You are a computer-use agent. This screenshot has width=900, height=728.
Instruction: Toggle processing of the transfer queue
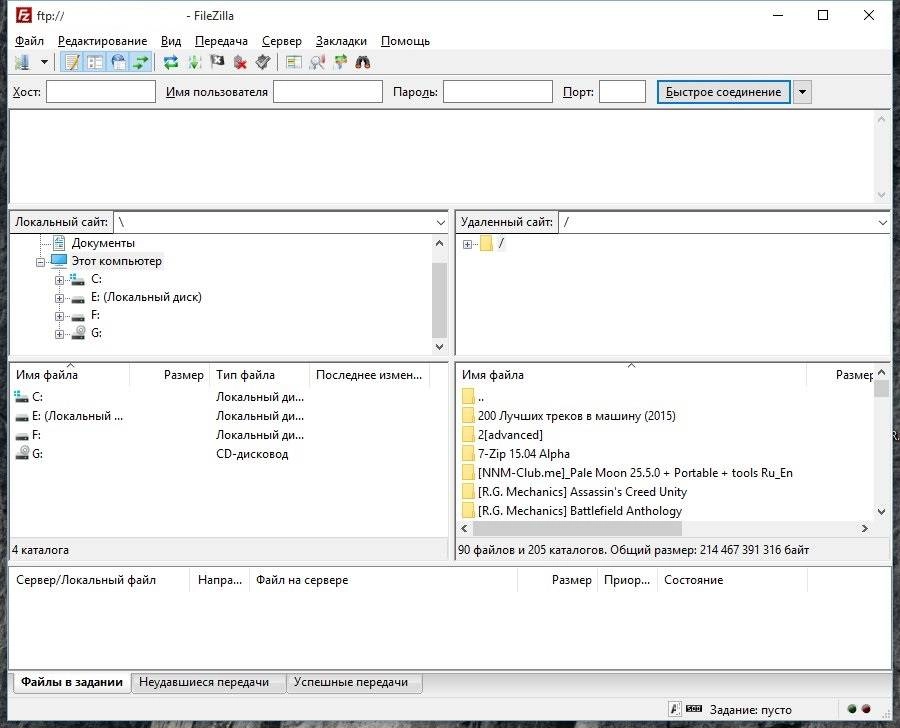click(194, 62)
